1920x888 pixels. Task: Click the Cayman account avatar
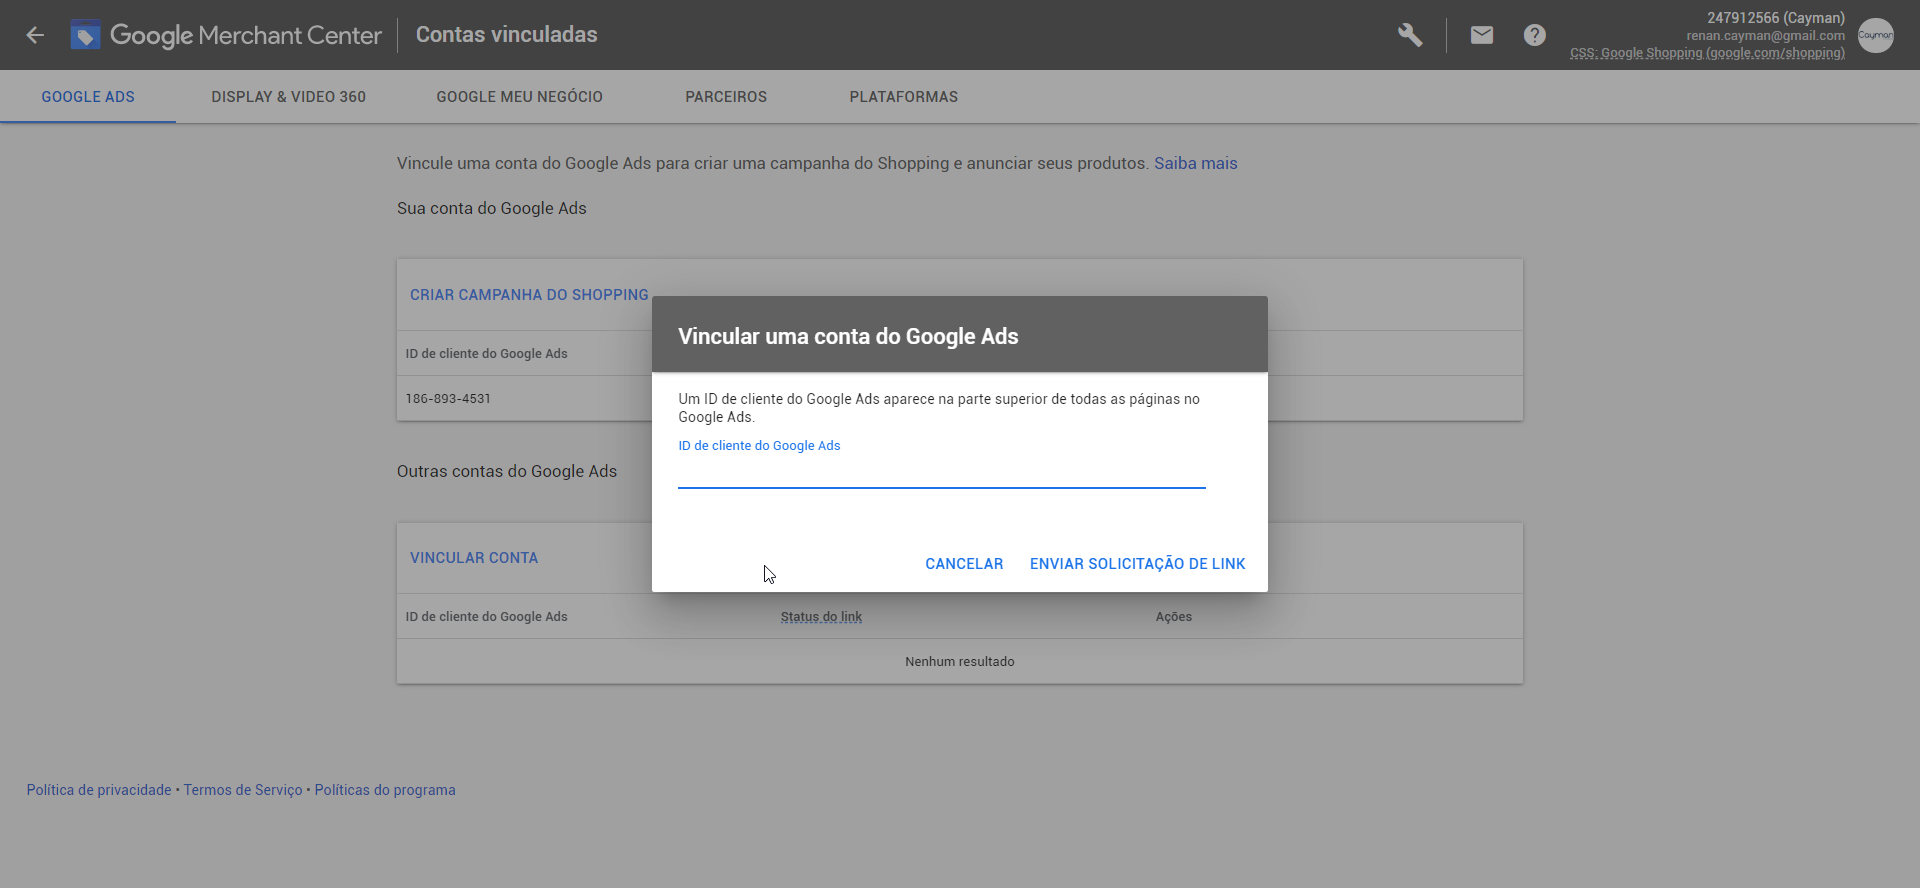tap(1876, 35)
